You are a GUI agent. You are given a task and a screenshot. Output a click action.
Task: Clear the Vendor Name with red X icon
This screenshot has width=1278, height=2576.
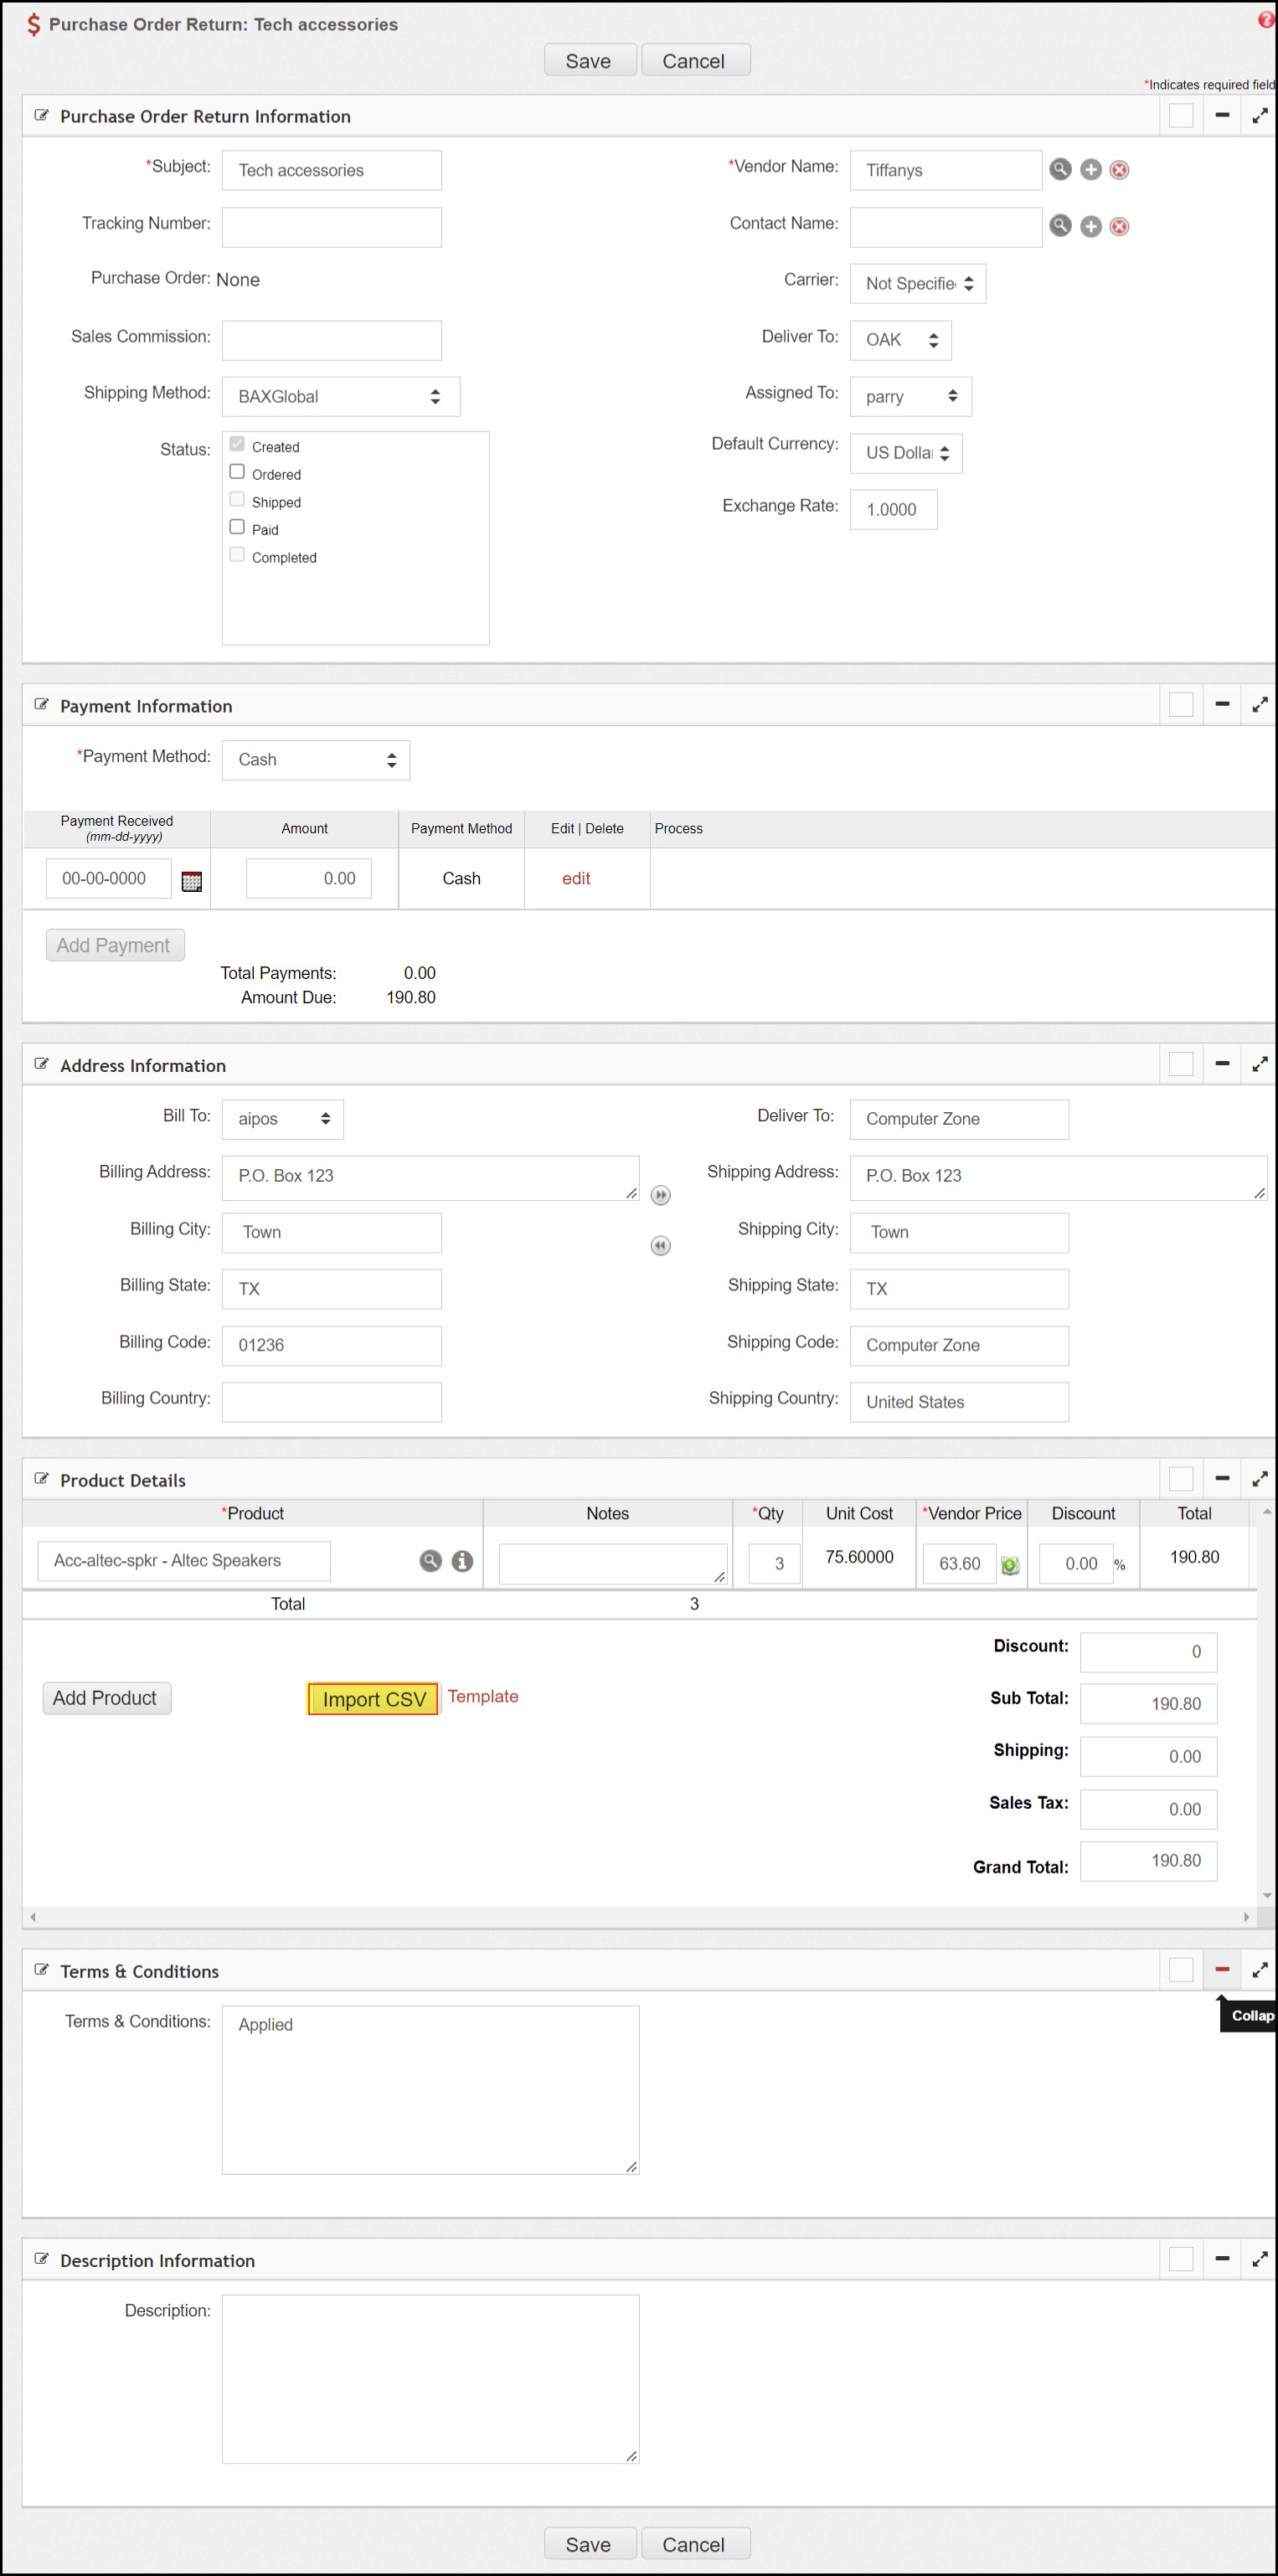click(x=1120, y=170)
